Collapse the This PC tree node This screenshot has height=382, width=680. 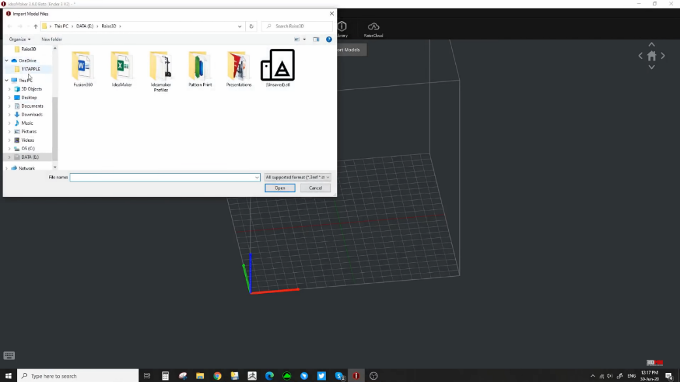point(7,80)
